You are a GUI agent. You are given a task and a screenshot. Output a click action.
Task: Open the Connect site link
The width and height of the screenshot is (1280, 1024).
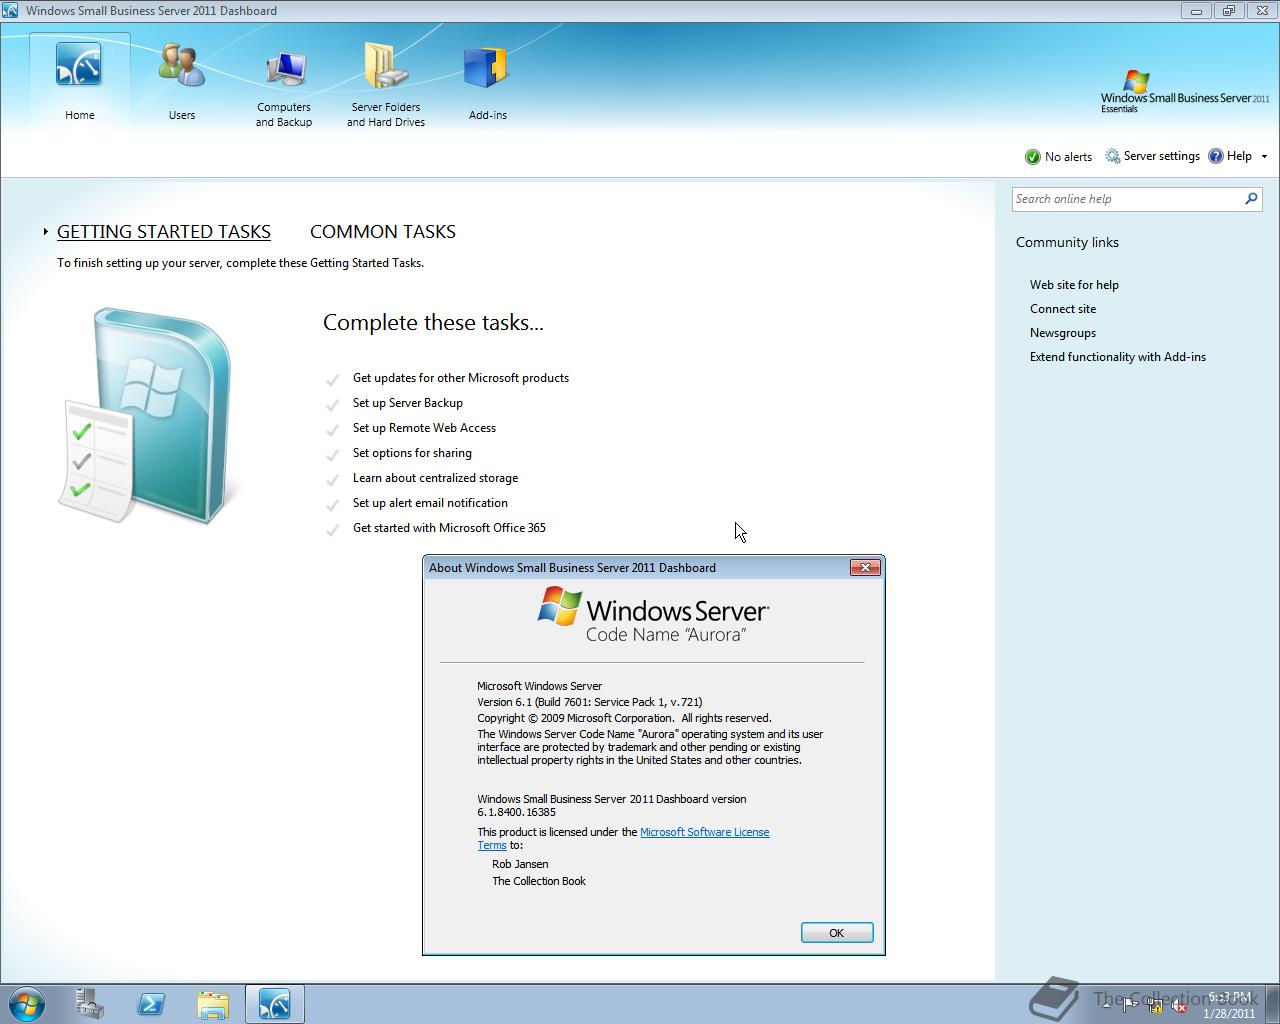coord(1063,309)
